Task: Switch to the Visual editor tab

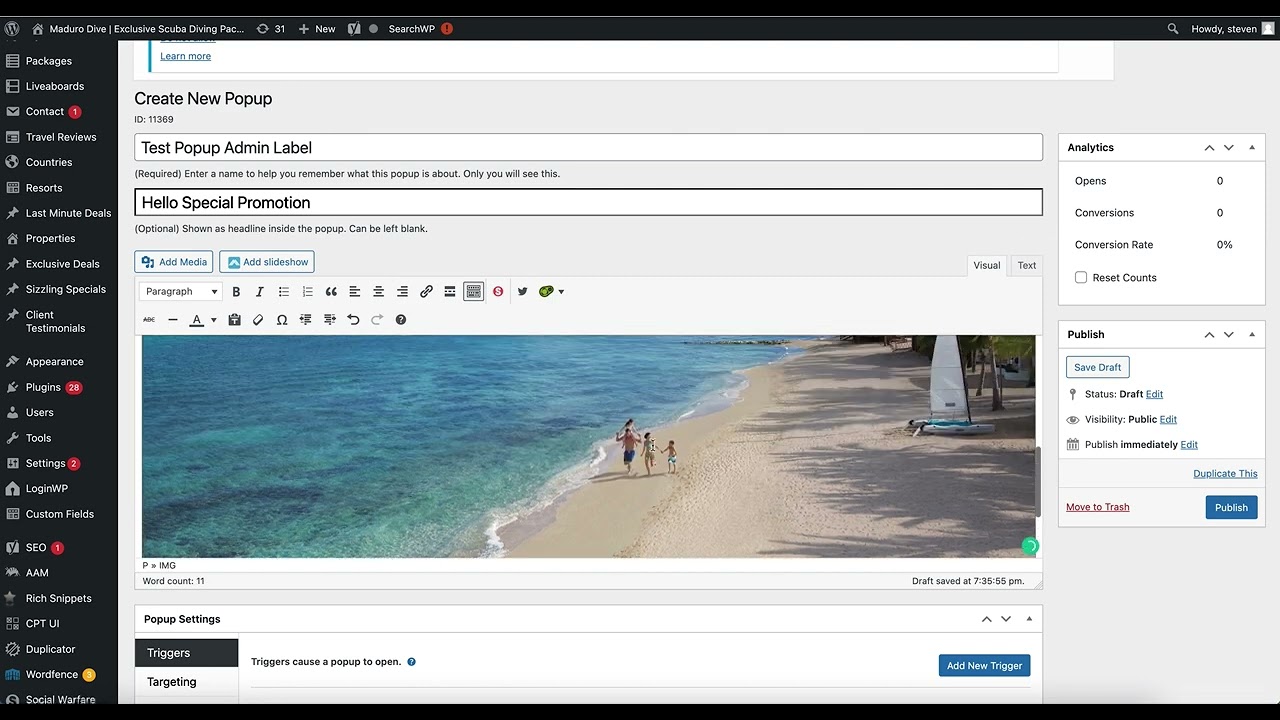Action: coord(987,265)
